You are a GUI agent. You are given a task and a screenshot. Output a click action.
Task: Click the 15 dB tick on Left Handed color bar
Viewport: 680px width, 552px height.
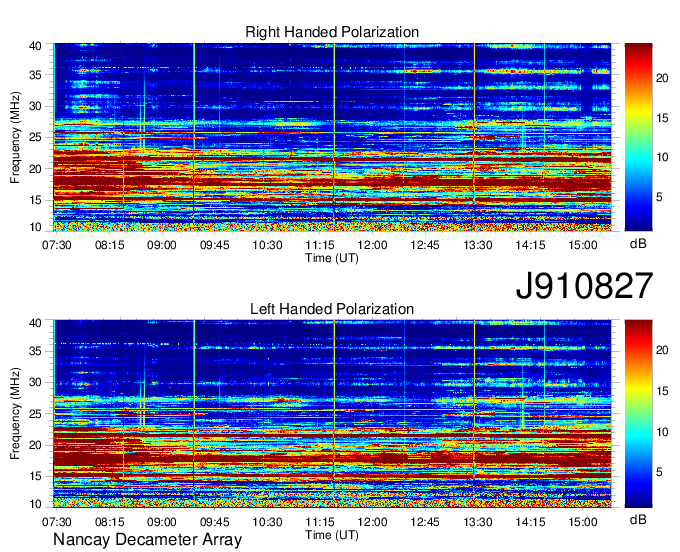[662, 391]
